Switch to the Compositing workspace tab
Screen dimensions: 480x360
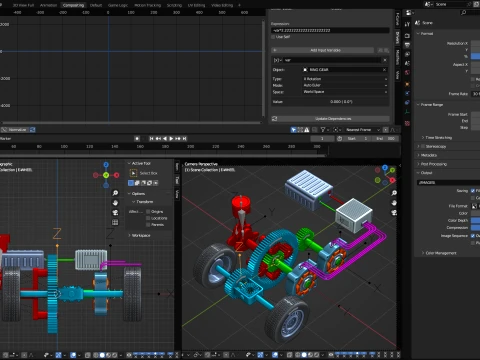coord(73,5)
